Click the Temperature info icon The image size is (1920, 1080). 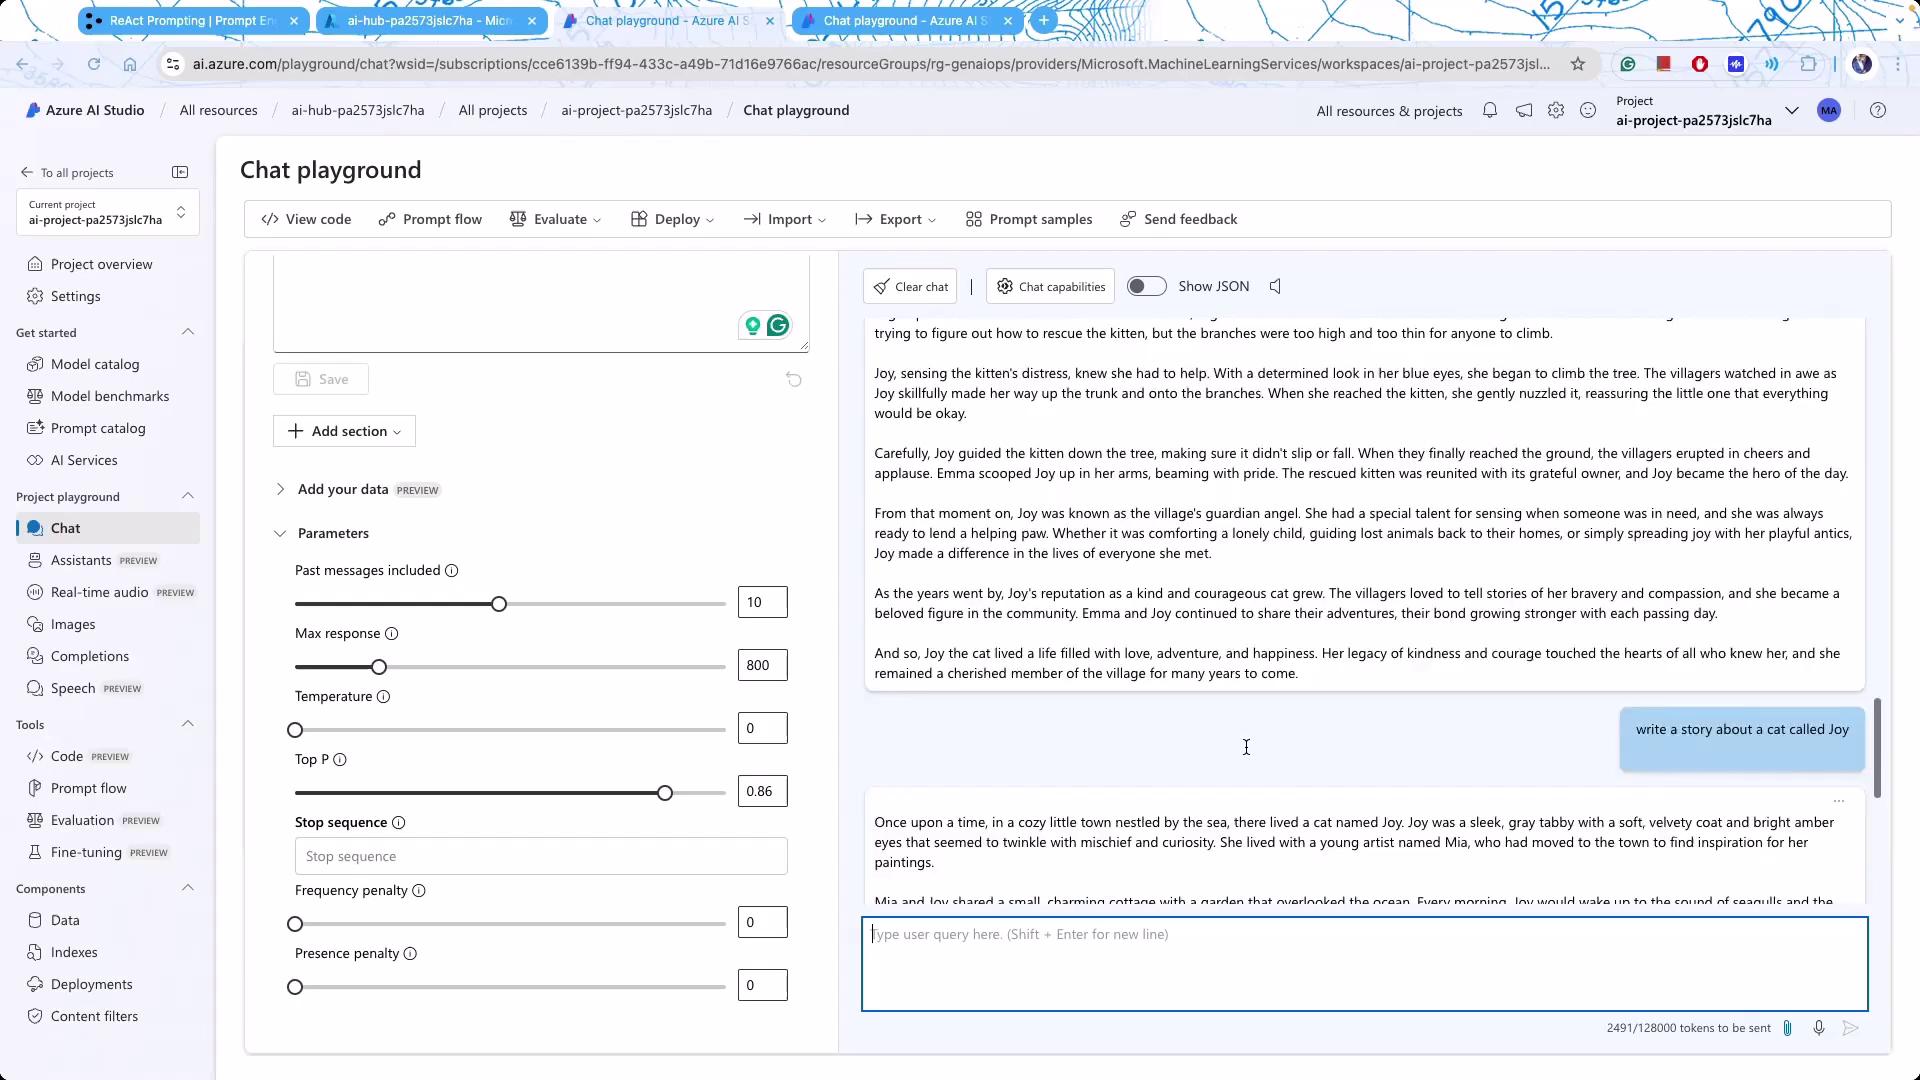pyautogui.click(x=383, y=696)
